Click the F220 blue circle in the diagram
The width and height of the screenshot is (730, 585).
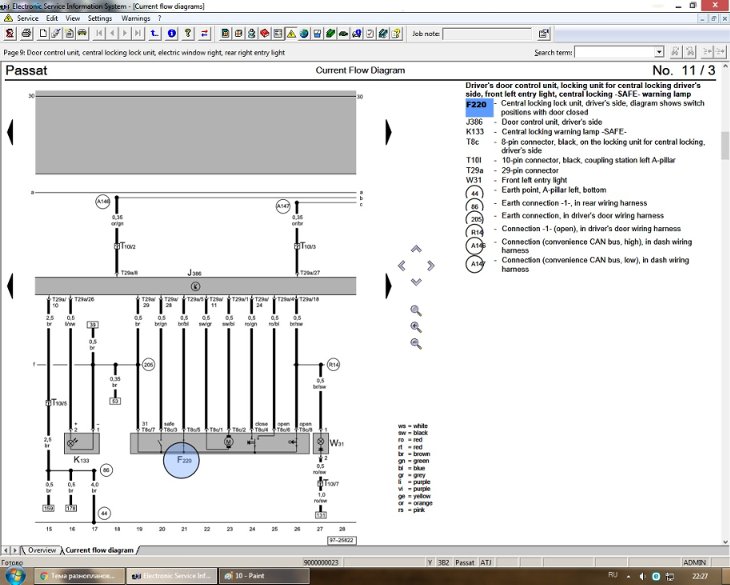coord(182,460)
